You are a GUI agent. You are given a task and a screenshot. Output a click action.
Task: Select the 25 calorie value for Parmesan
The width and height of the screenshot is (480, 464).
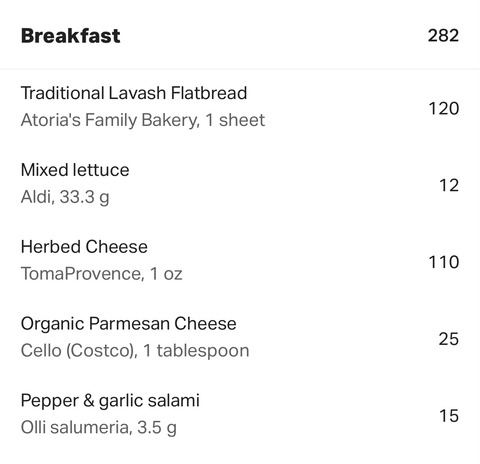pyautogui.click(x=449, y=339)
